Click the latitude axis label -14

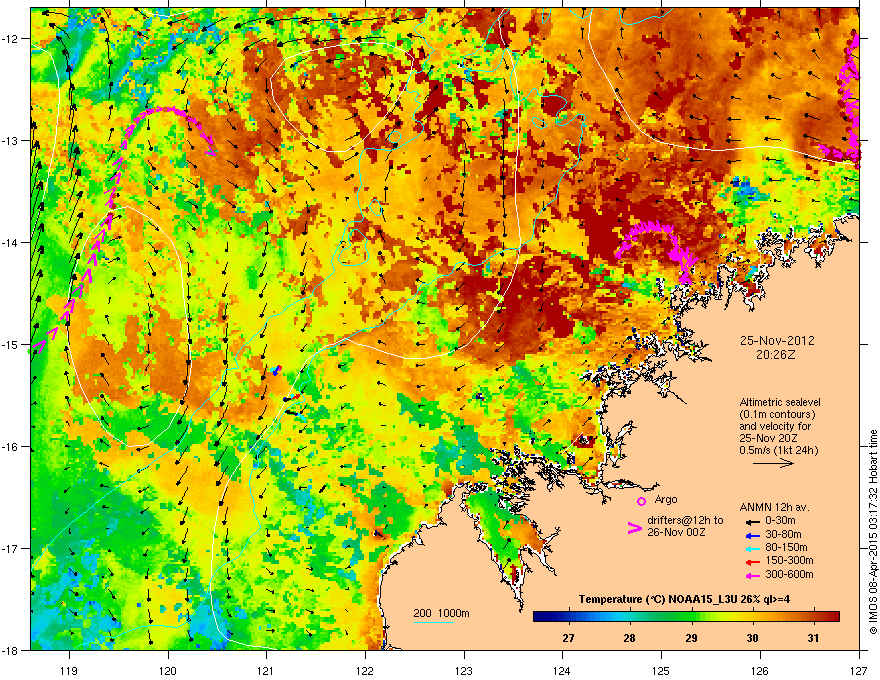pos(10,242)
